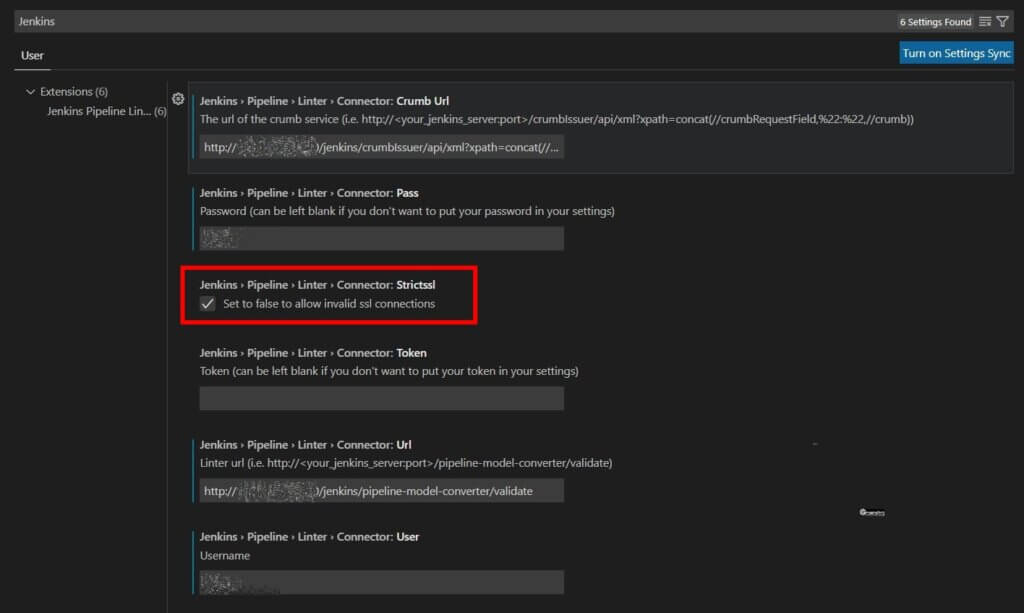Switch to the User settings tab

[32, 55]
